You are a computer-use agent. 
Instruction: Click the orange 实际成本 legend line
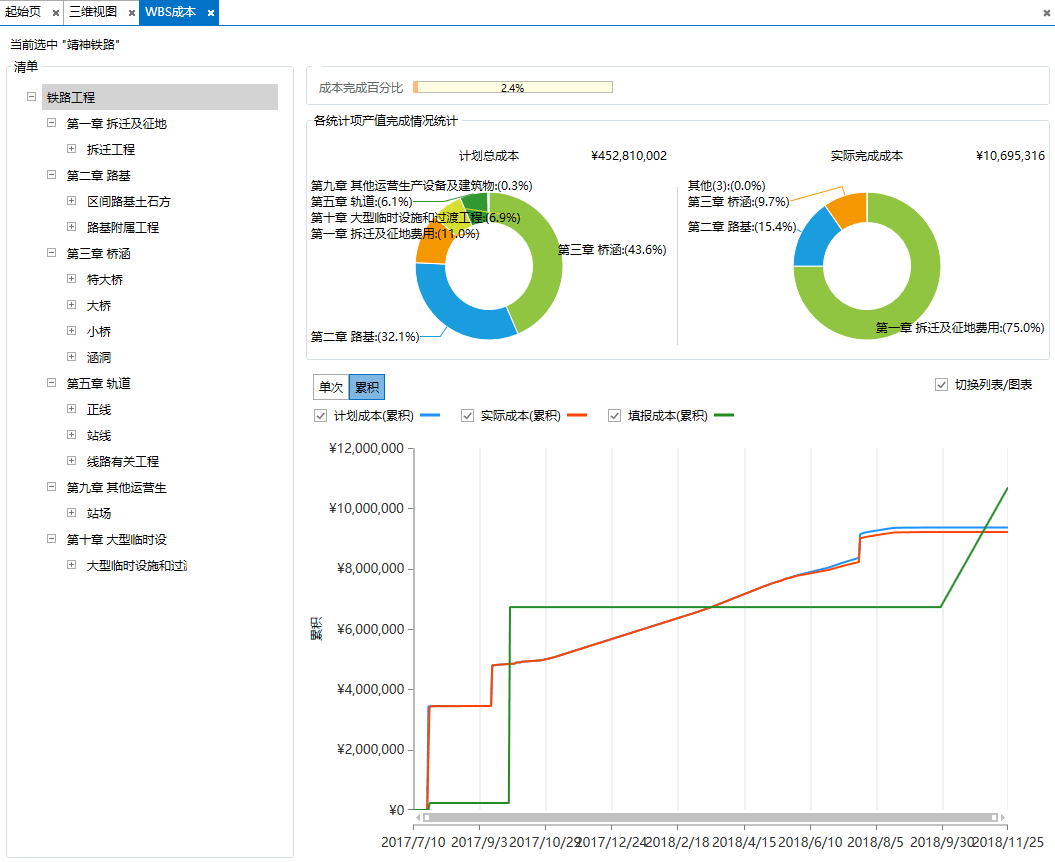tap(577, 415)
